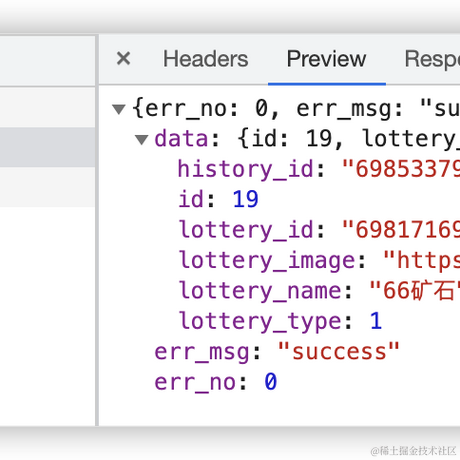Screen dimensions: 460x460
Task: Click the root object summary line text
Action: (296, 109)
